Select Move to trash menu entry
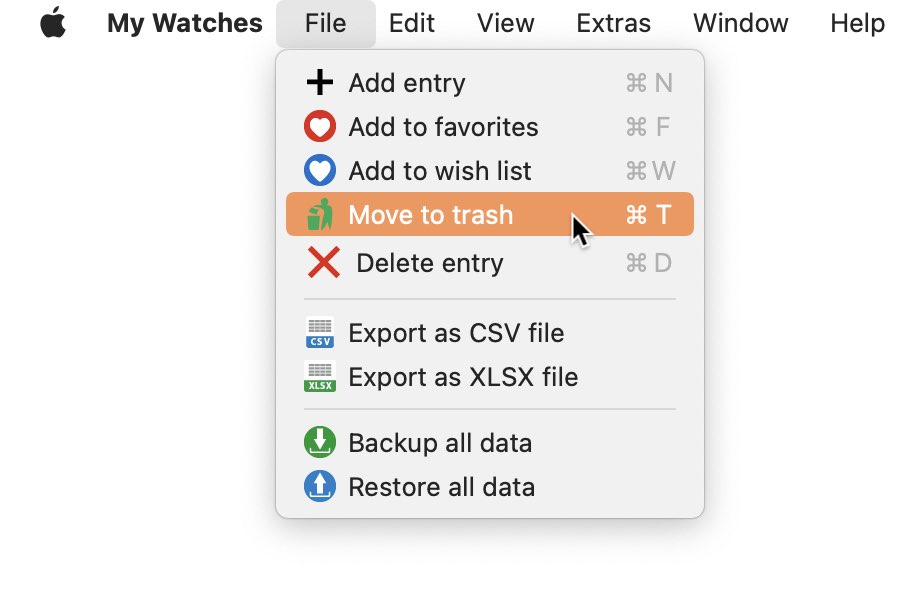The height and width of the screenshot is (591, 912). point(490,214)
